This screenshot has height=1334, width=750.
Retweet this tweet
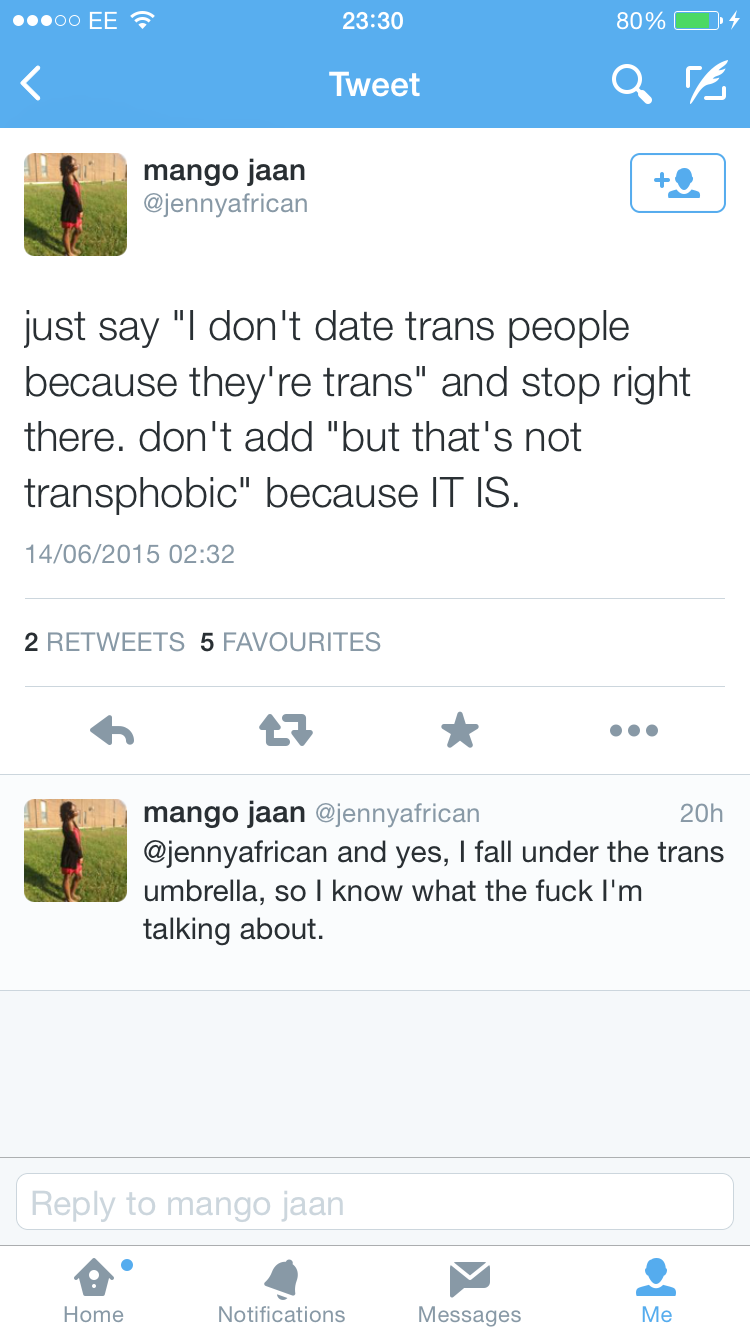(286, 731)
